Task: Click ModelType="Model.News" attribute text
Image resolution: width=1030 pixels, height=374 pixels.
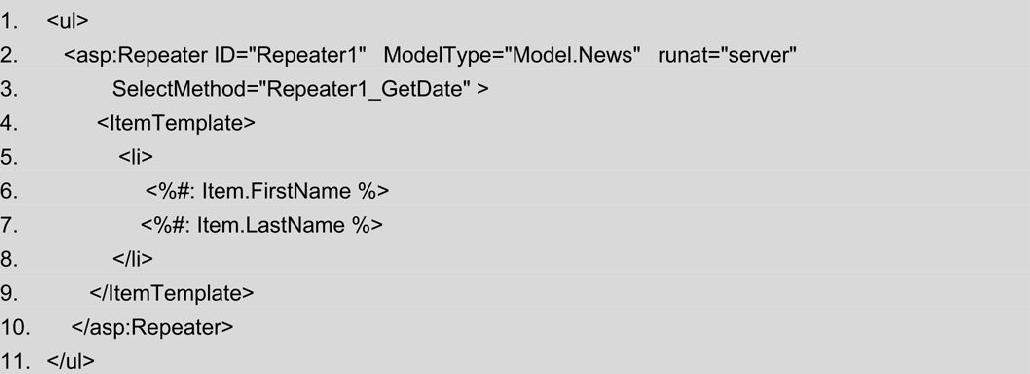Action: pyautogui.click(x=512, y=56)
